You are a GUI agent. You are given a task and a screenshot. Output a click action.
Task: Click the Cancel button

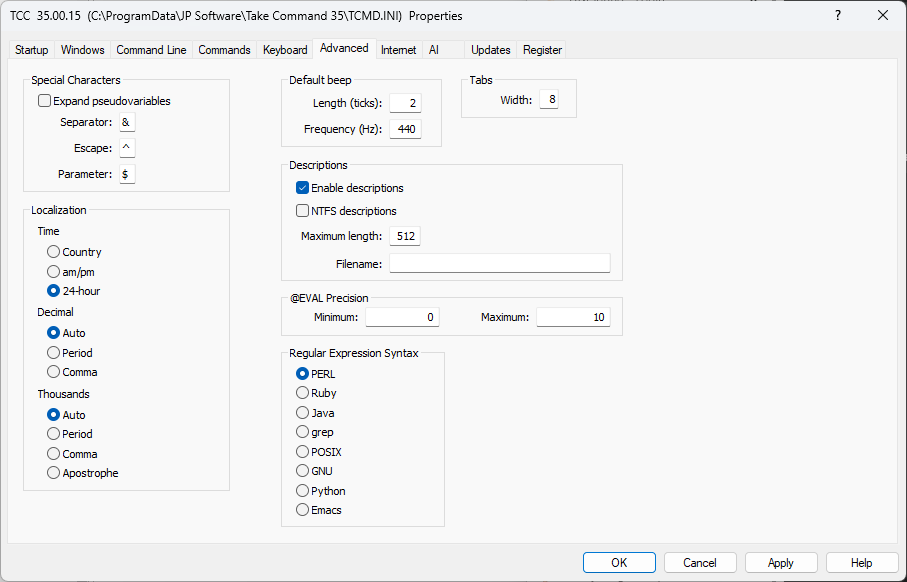pos(700,563)
